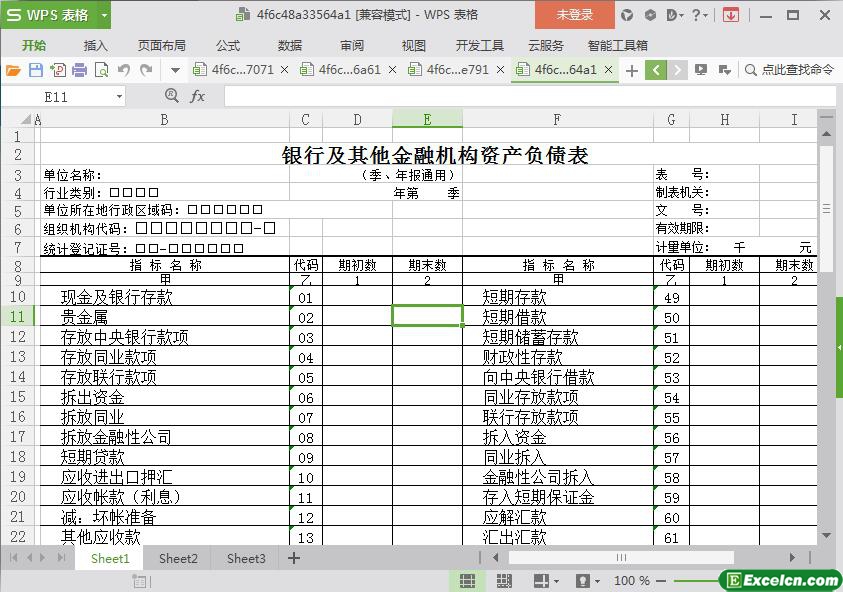Click the green previous tab arrow
The width and height of the screenshot is (843, 592).
click(656, 70)
